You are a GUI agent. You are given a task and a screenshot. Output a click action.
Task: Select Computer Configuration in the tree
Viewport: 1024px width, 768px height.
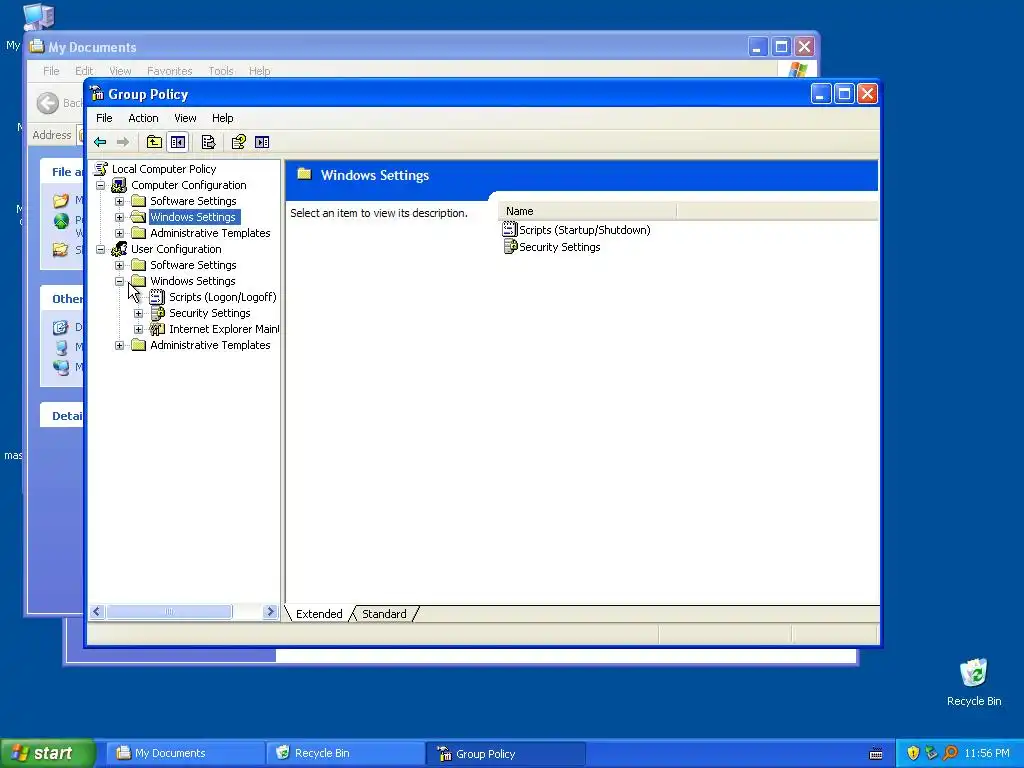(x=188, y=185)
